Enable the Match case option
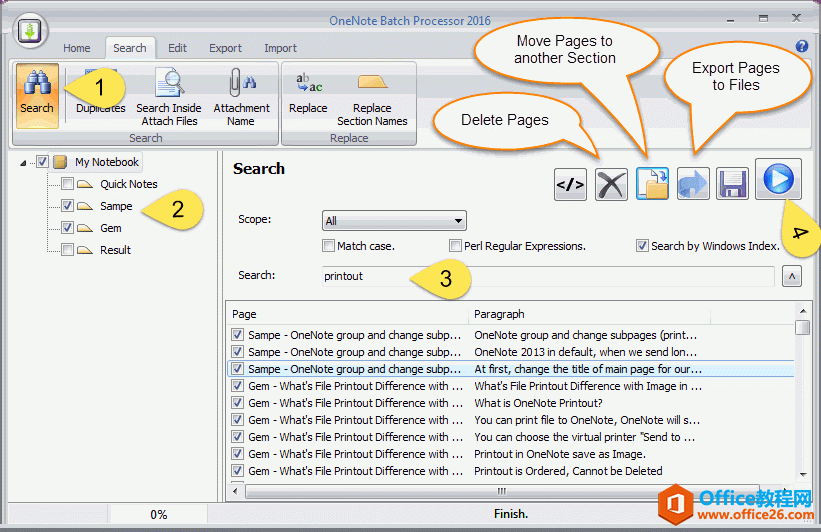The width and height of the screenshot is (821, 532). [x=328, y=246]
